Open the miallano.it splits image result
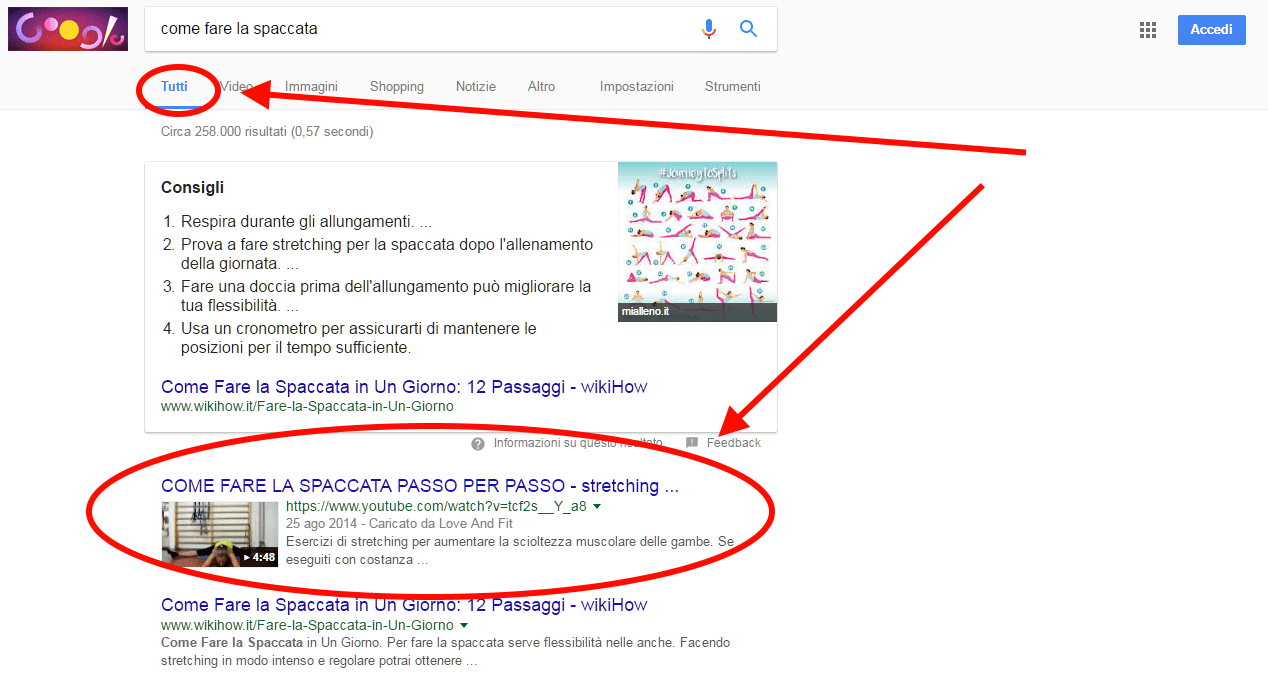The height and width of the screenshot is (677, 1268). coord(697,240)
